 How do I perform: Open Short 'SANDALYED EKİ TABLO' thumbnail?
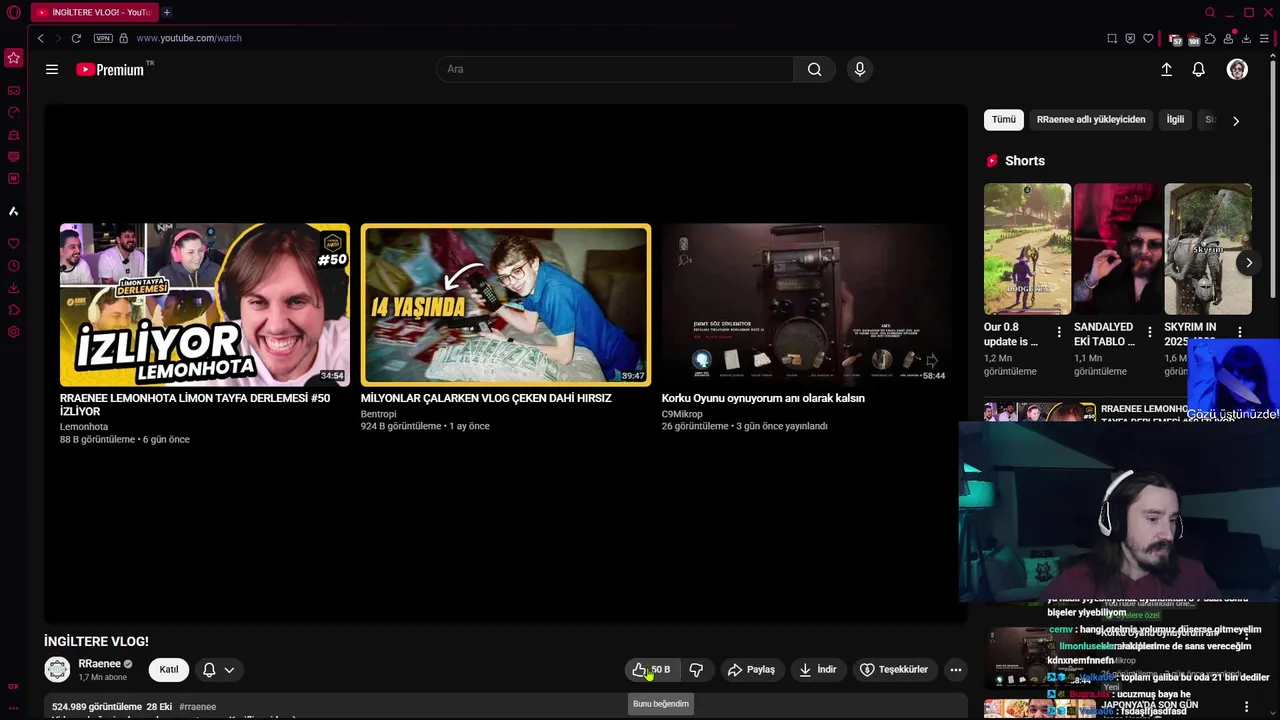click(1117, 249)
